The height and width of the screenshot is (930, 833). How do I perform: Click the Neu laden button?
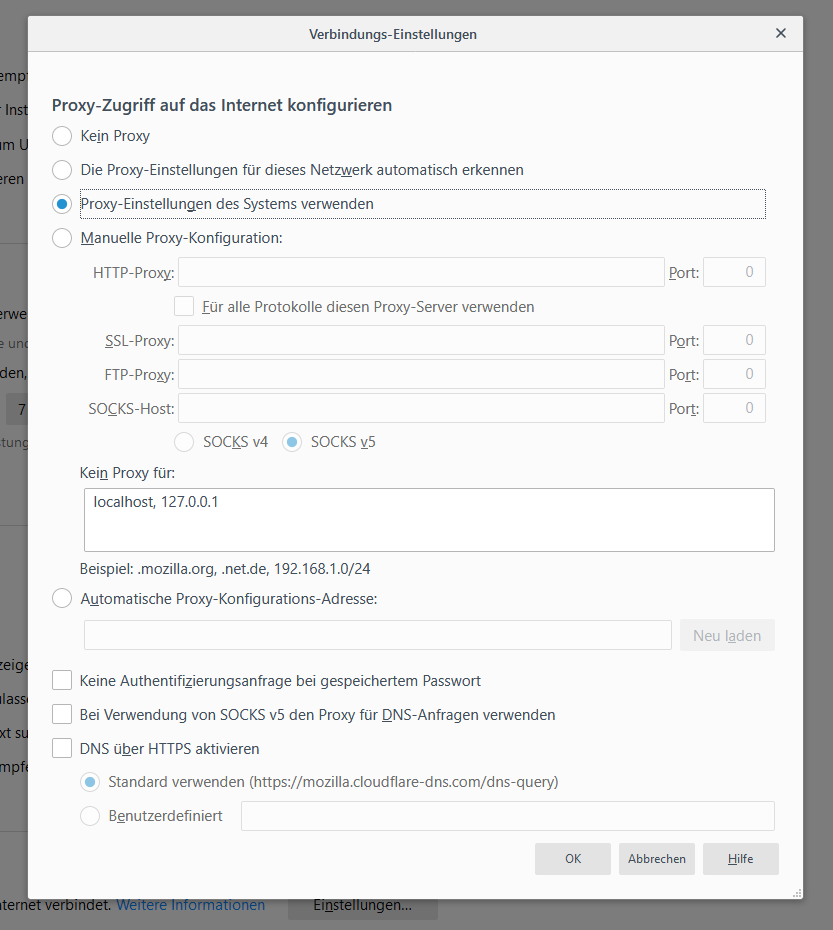[727, 636]
